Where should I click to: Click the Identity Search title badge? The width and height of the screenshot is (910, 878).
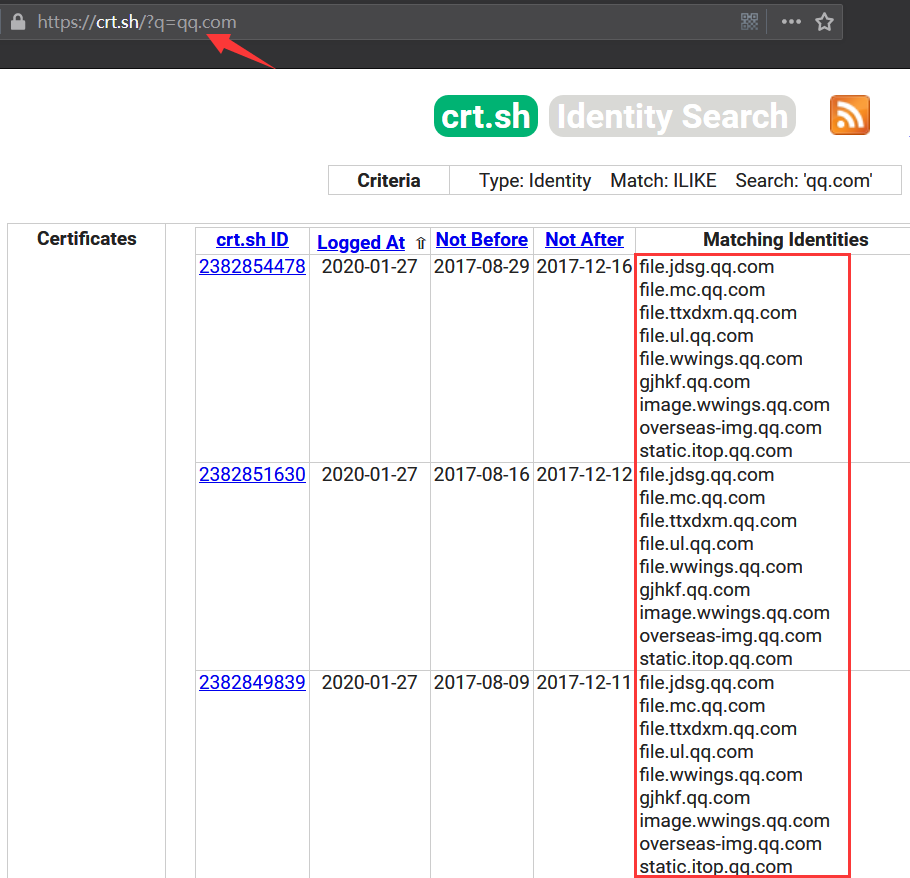[672, 116]
